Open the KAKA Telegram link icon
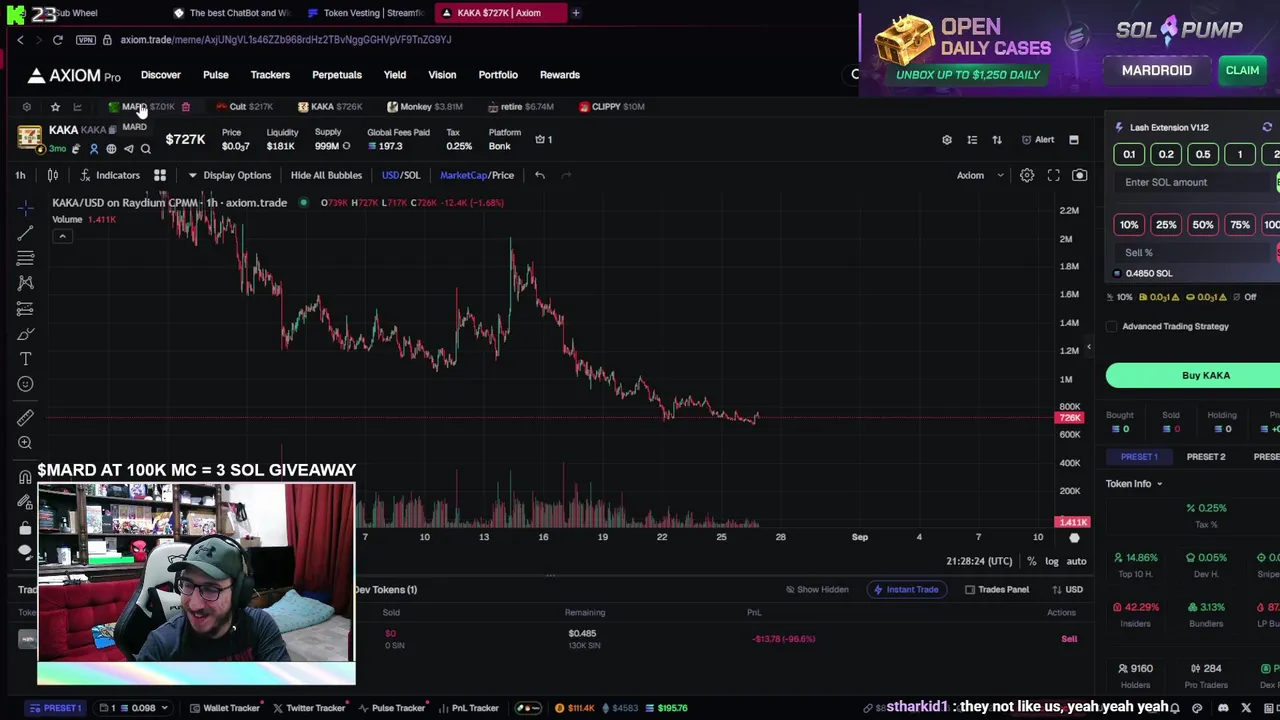1280x720 pixels. [128, 149]
